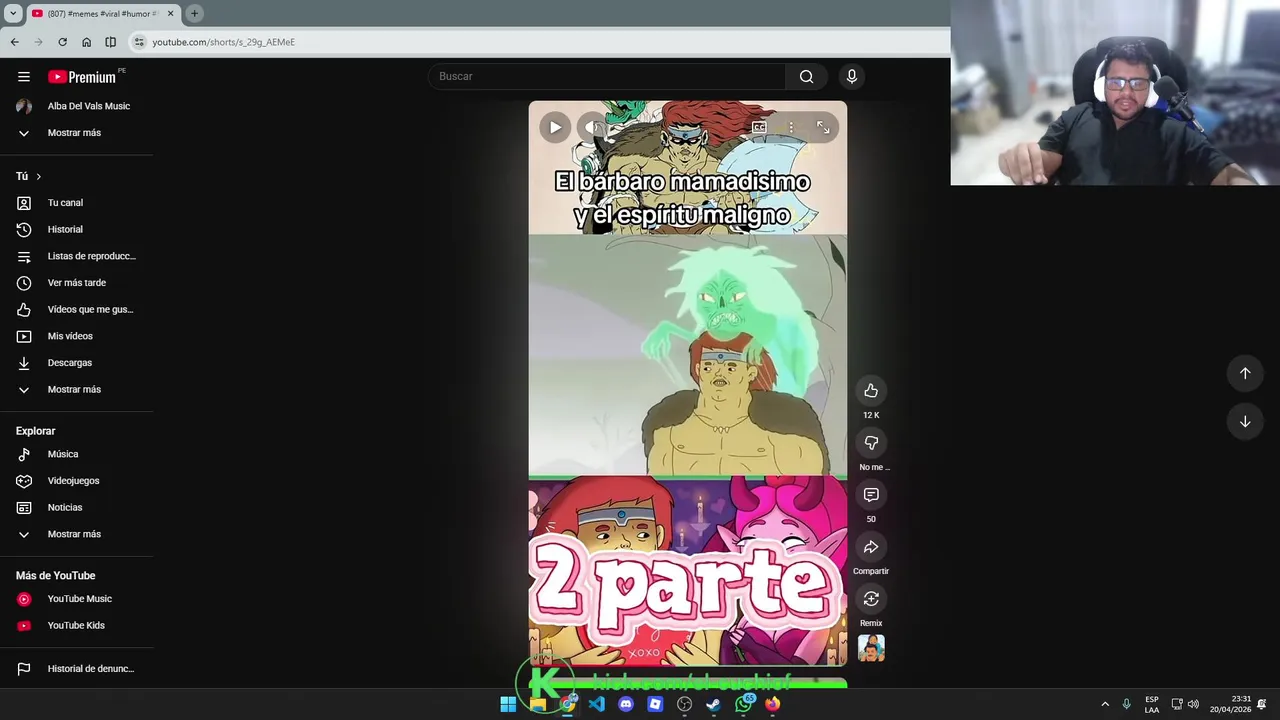Viewport: 1280px width, 720px height.
Task: Open Steam from taskbar
Action: (x=714, y=704)
